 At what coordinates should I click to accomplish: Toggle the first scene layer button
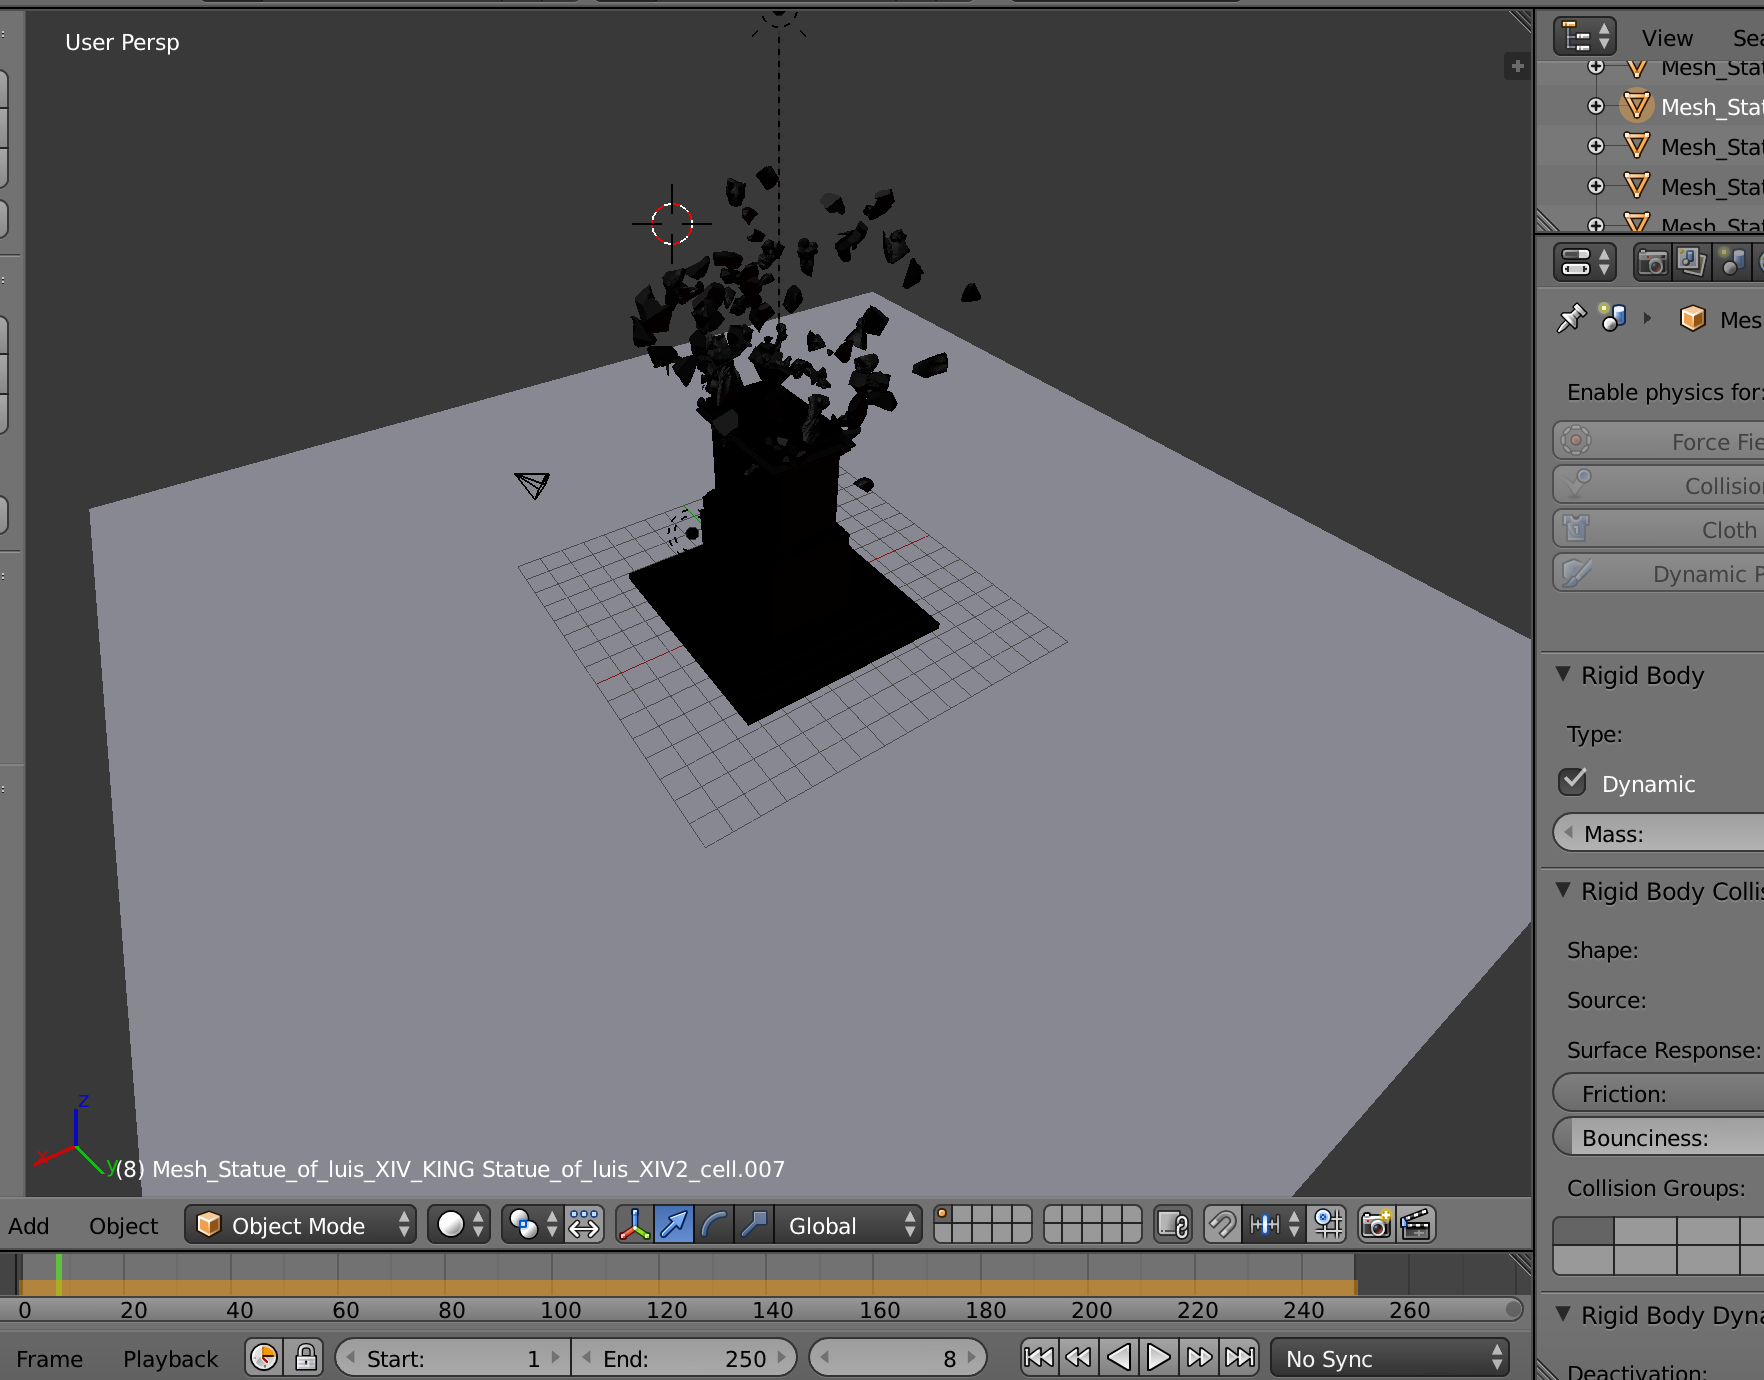944,1214
